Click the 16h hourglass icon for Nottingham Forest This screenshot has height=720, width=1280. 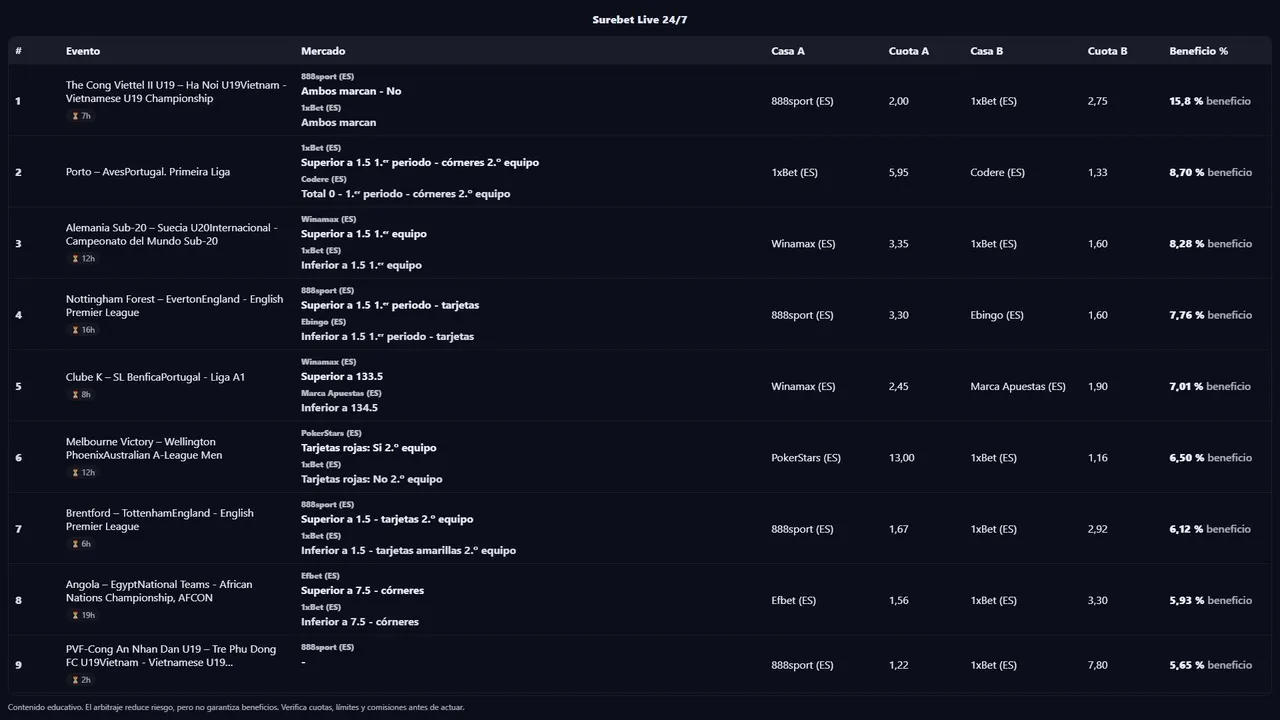point(75,330)
